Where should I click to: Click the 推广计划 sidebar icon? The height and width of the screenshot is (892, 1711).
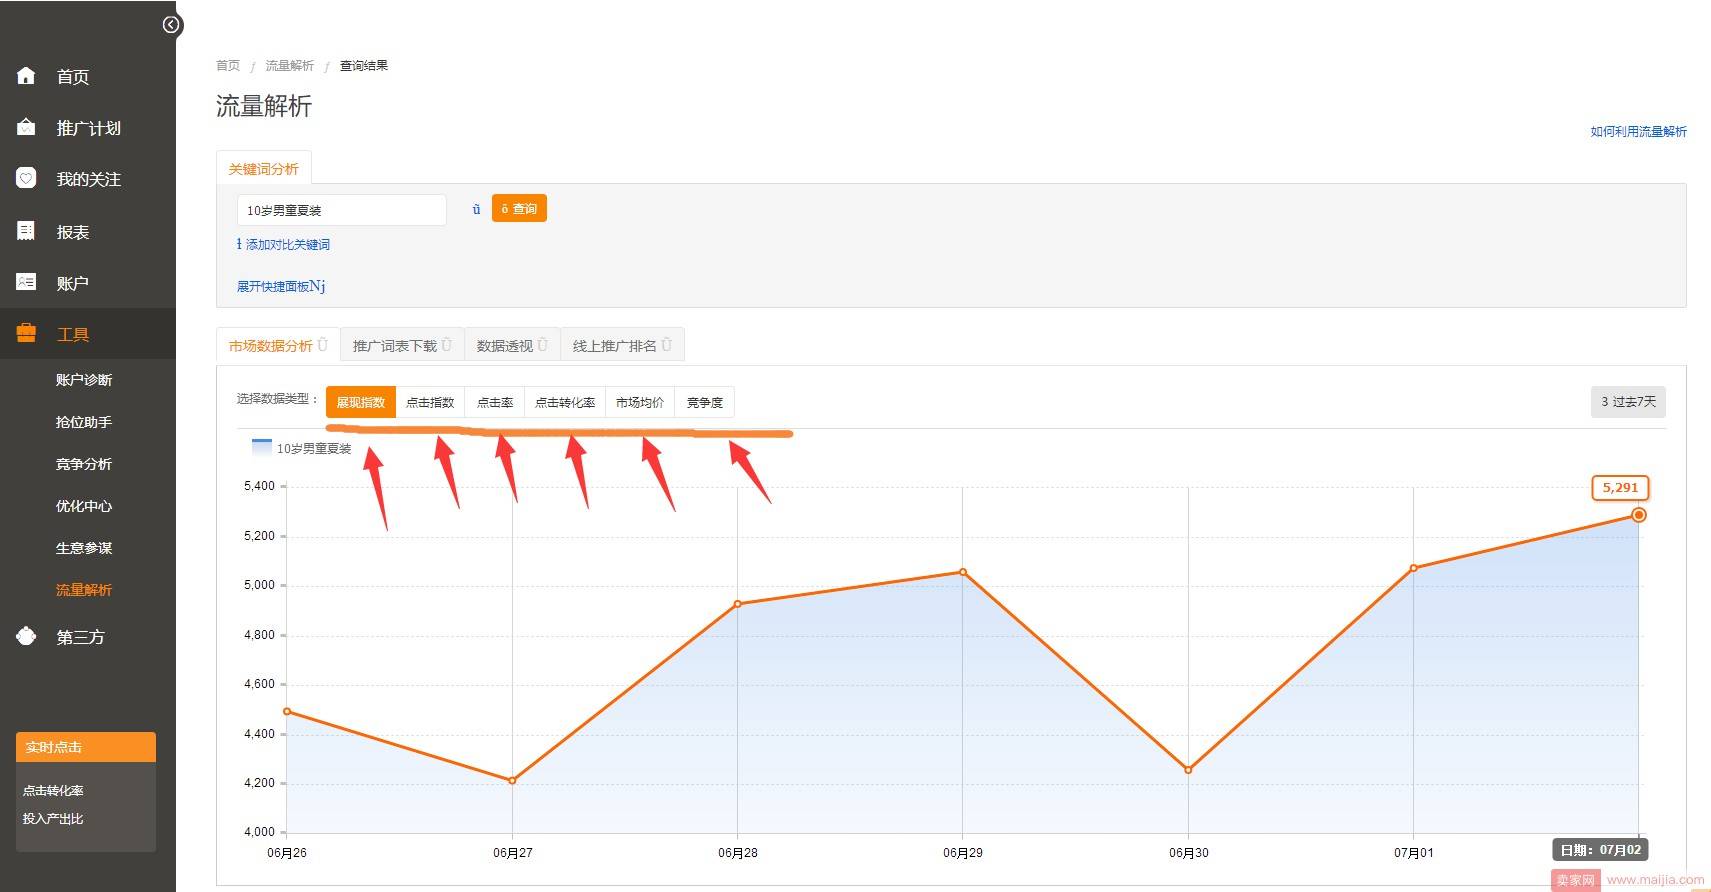pyautogui.click(x=26, y=127)
